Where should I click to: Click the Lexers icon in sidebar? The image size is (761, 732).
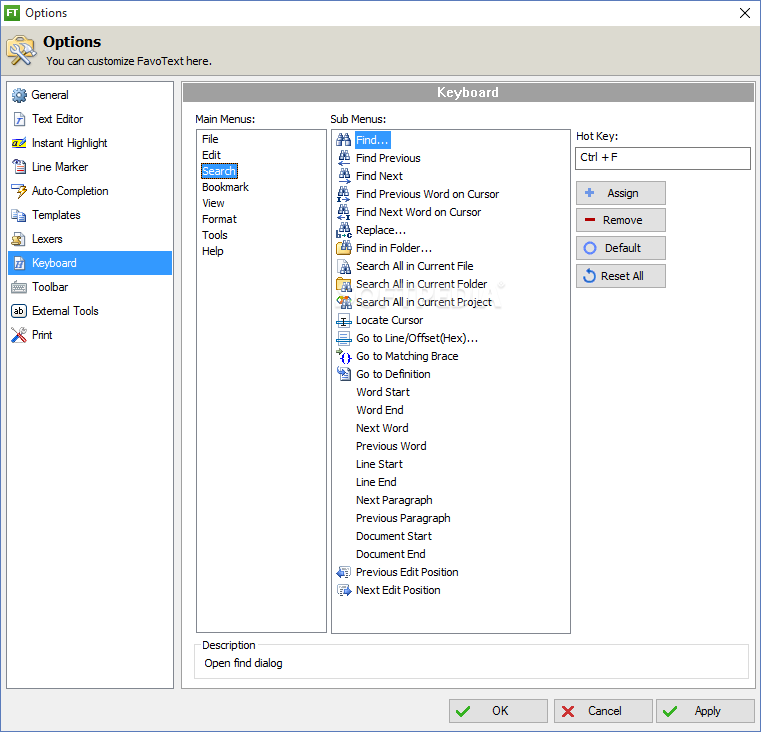pos(19,239)
